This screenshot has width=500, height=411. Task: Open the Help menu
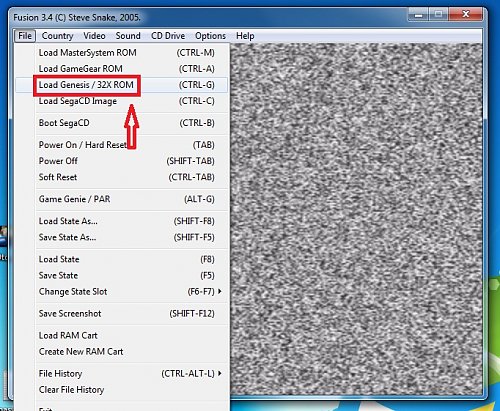[x=245, y=36]
